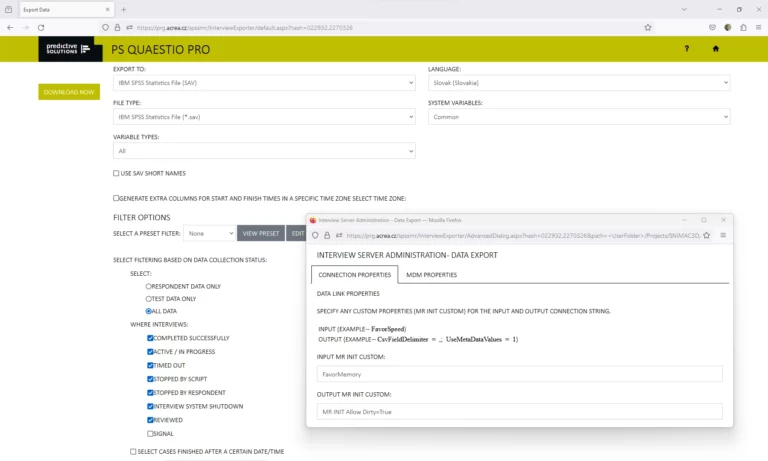Click PS QUAESTIO PRO title

161,49
